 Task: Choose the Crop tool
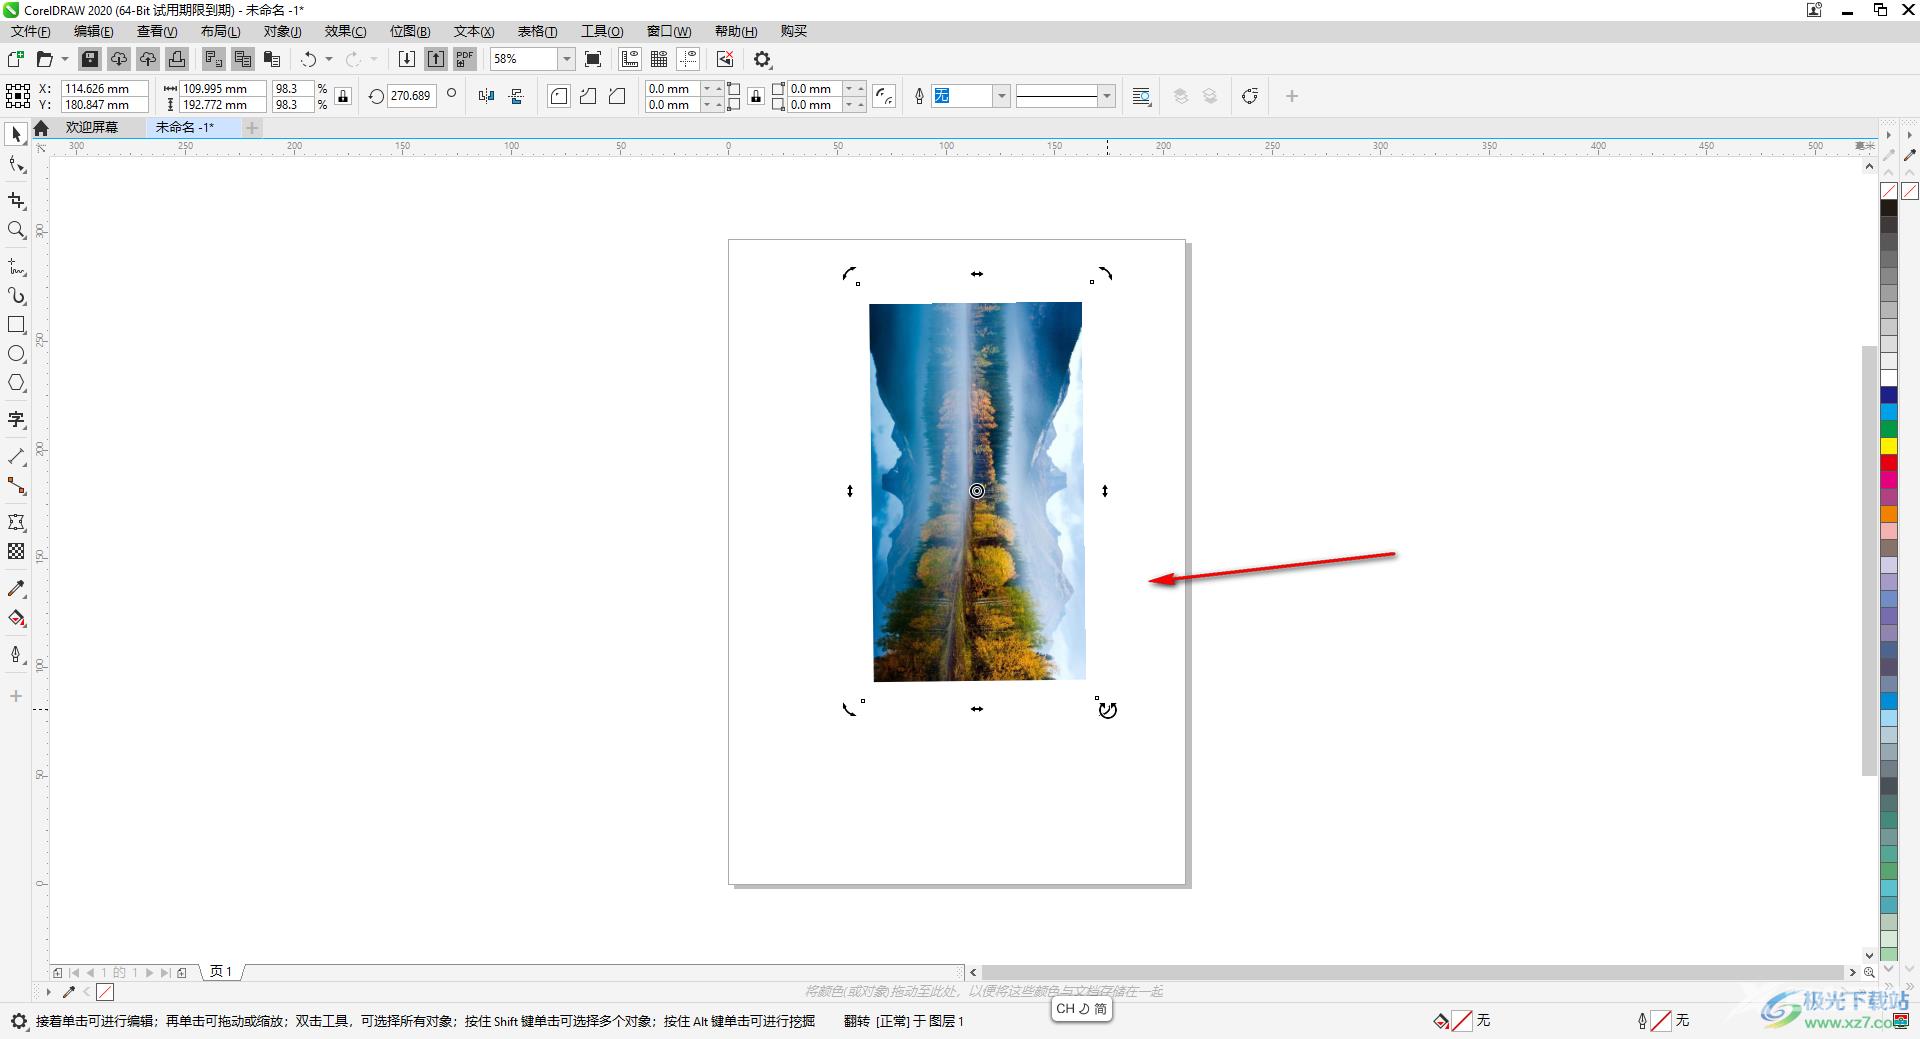16,201
